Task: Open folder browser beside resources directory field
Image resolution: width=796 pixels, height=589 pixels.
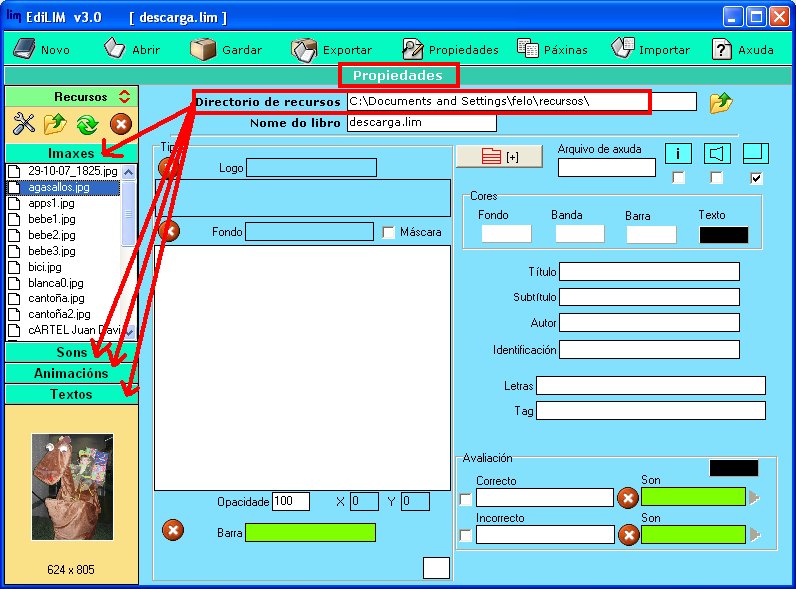Action: point(720,102)
